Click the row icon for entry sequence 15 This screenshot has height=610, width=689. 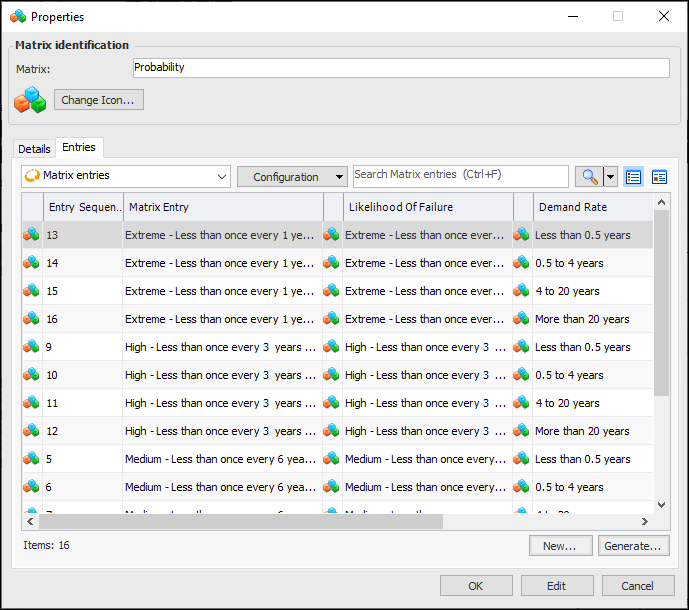[31, 291]
